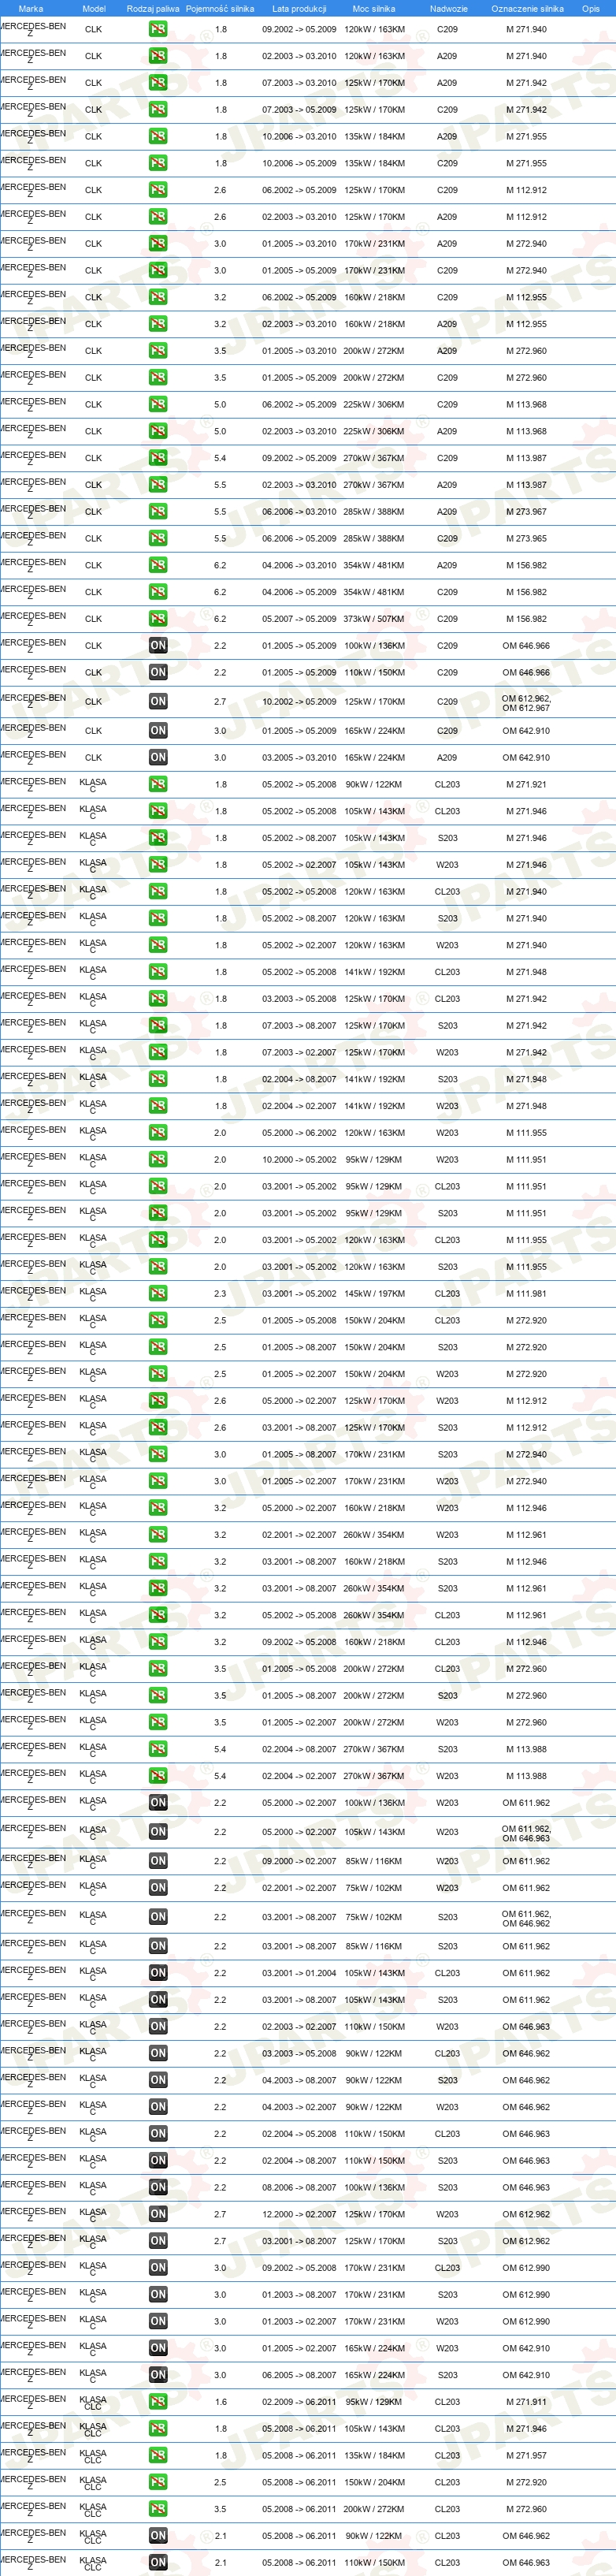Click engine code 'M 111.981'
The height and width of the screenshot is (2576, 616).
pyautogui.click(x=526, y=1294)
